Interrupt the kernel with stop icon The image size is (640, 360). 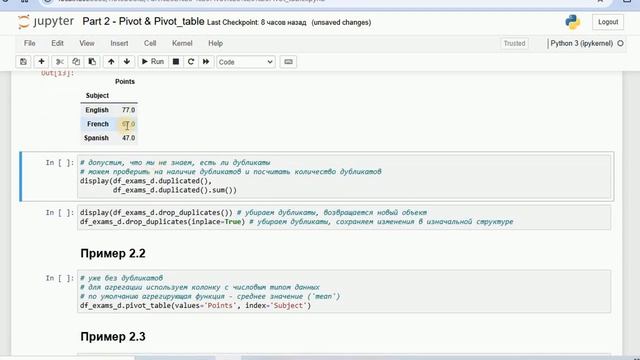176,62
